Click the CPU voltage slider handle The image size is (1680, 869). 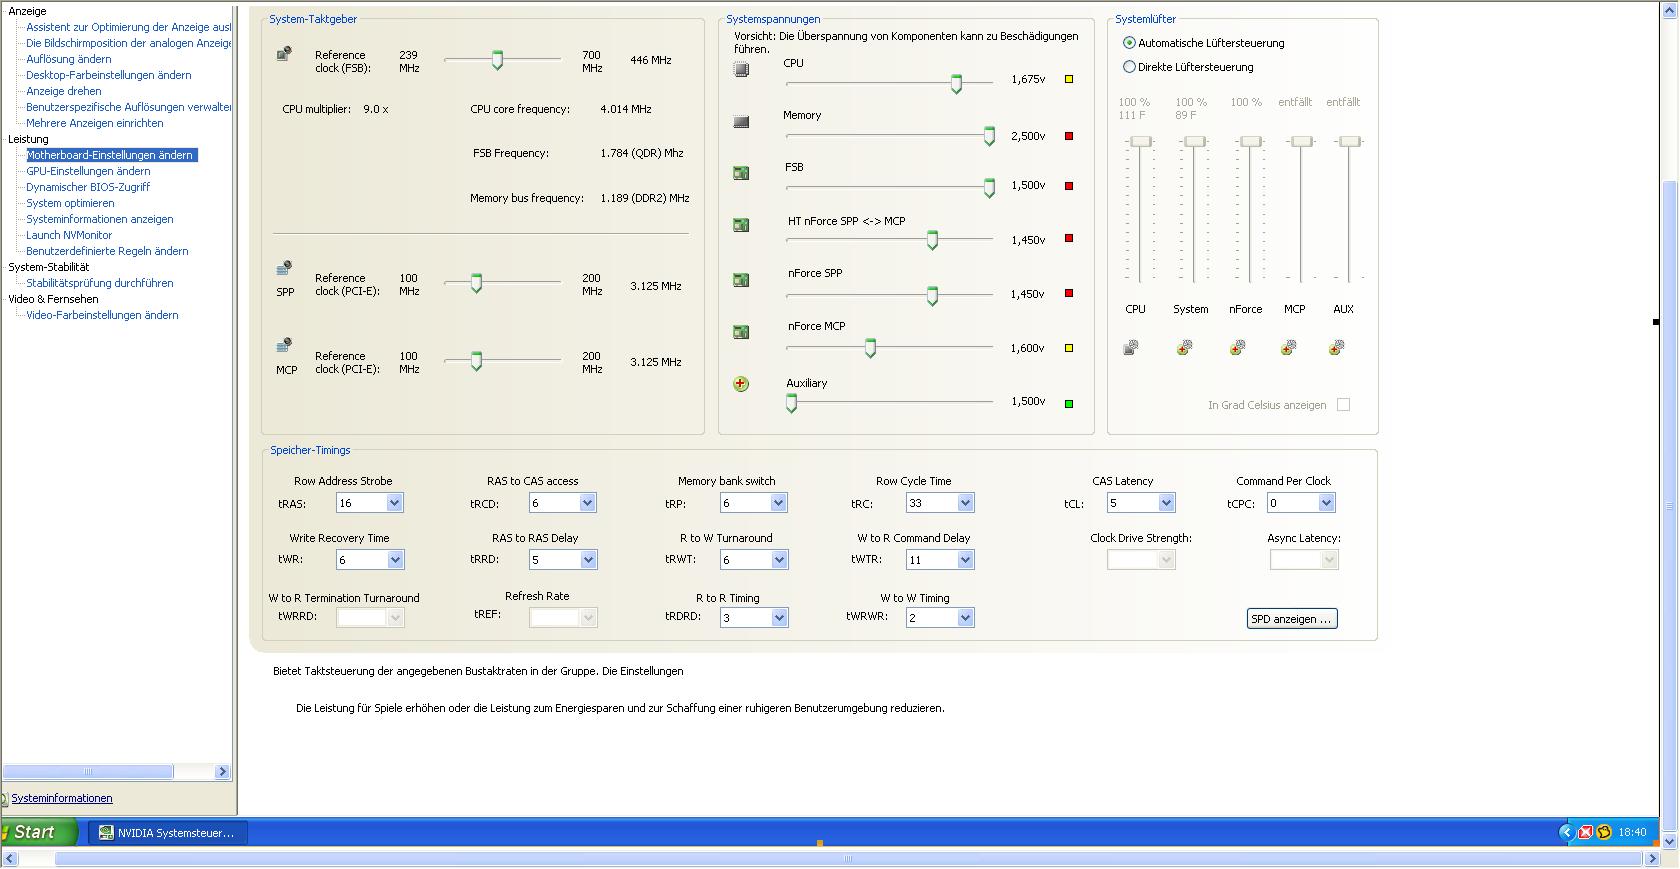click(956, 84)
